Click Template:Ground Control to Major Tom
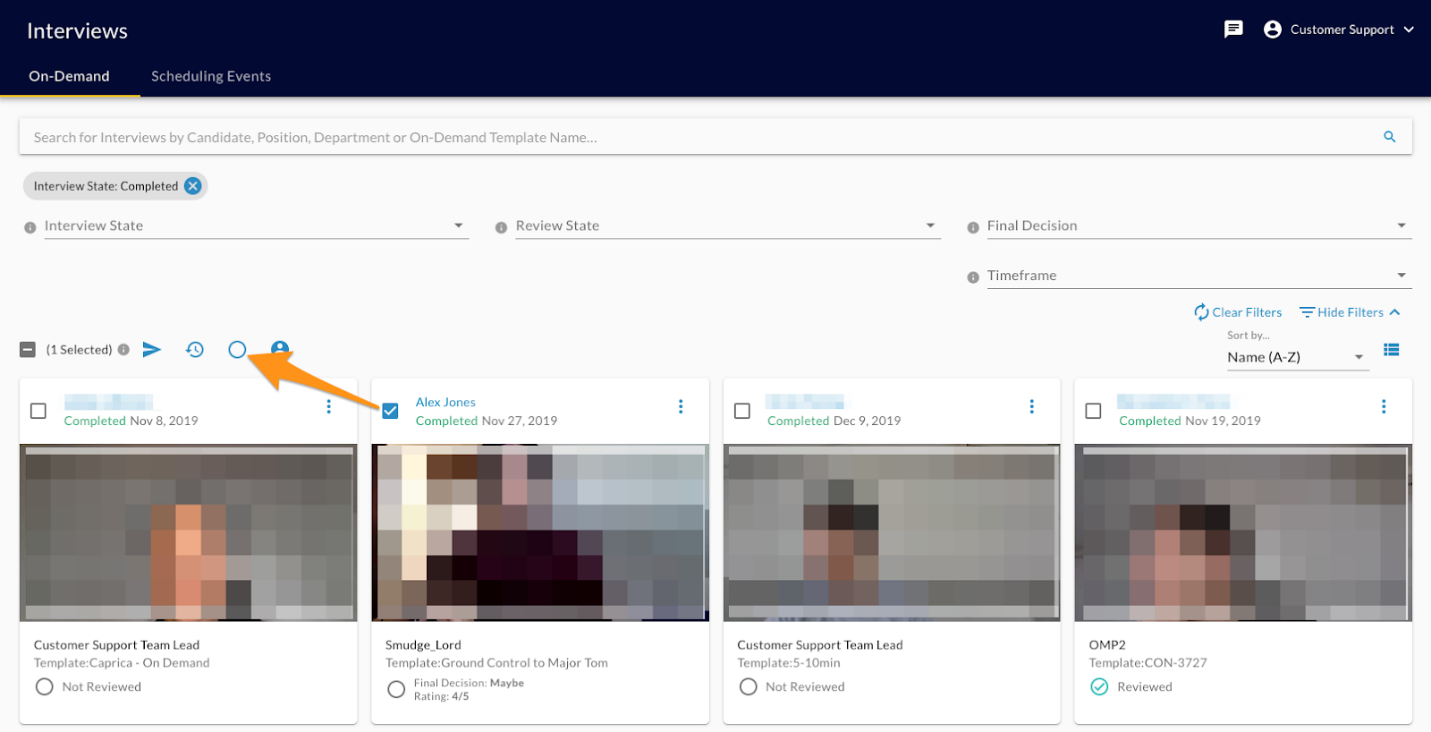 coord(496,663)
